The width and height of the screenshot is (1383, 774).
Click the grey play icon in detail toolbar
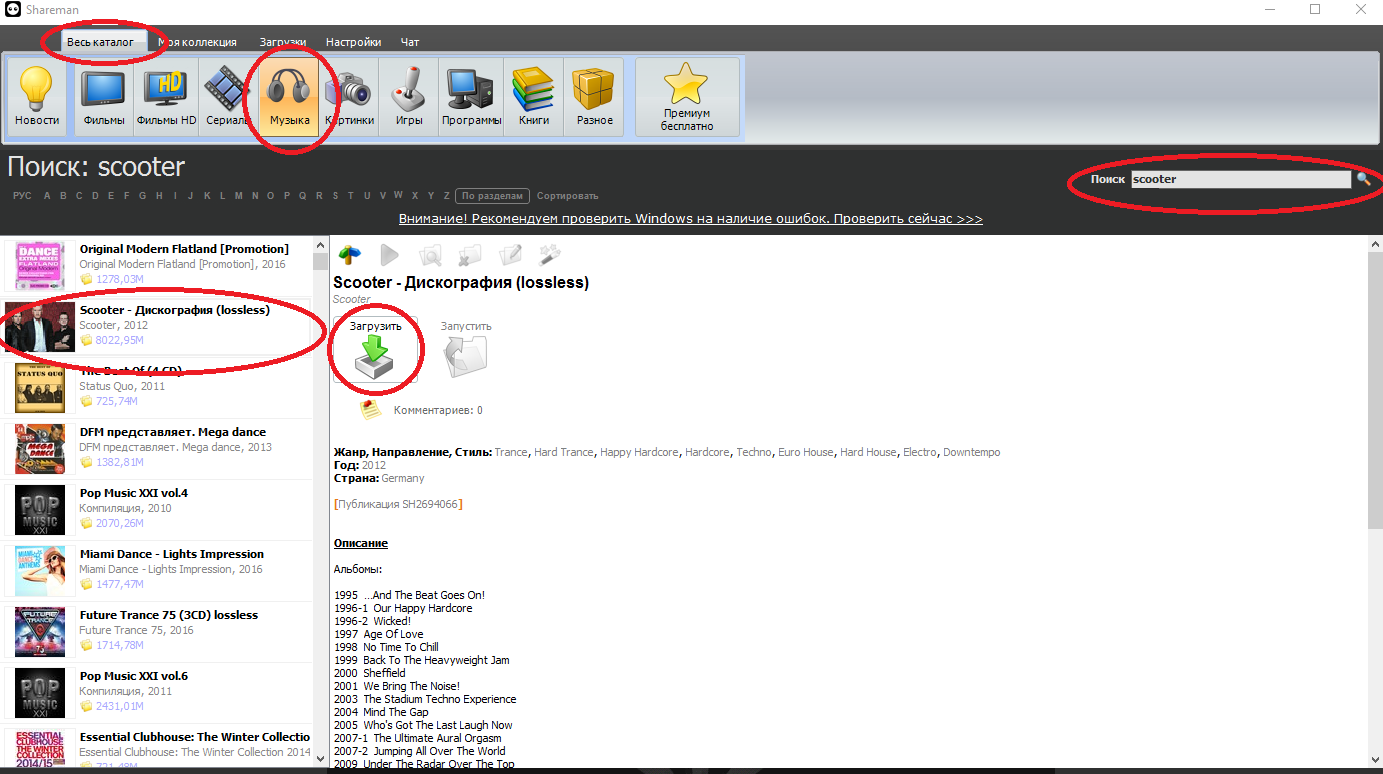coord(390,255)
